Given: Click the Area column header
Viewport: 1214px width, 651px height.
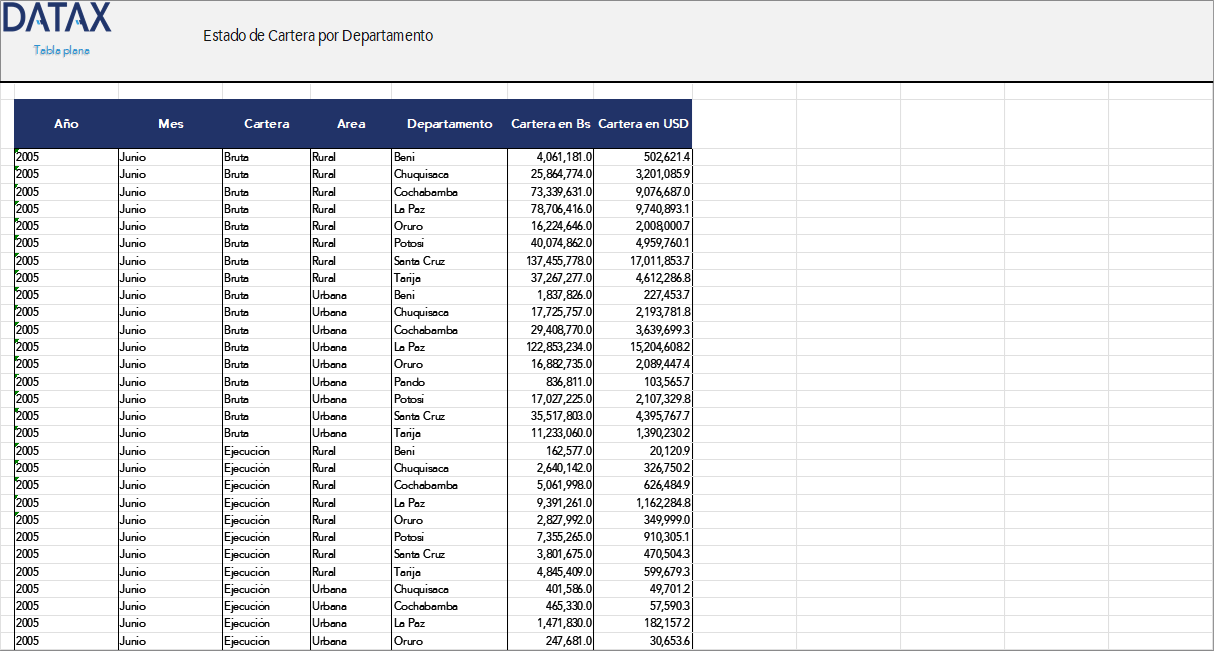Looking at the screenshot, I should coord(351,124).
